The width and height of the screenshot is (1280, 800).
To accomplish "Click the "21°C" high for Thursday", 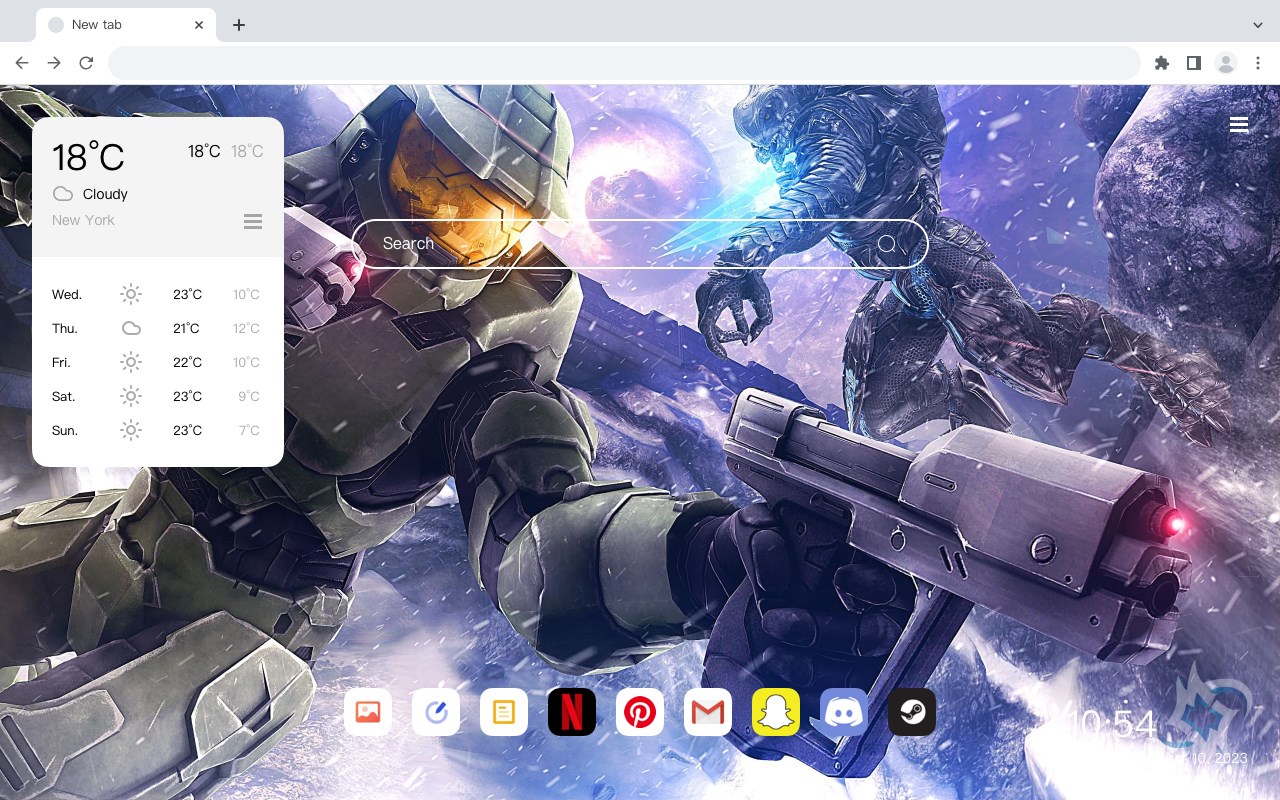I will pyautogui.click(x=186, y=328).
